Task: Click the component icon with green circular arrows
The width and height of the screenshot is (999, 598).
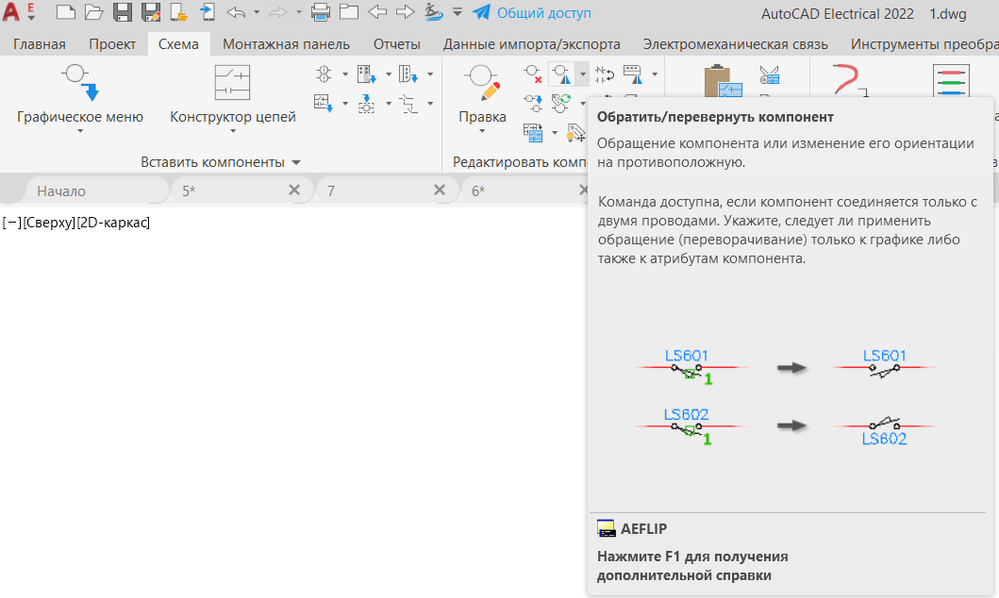Action: [x=561, y=103]
